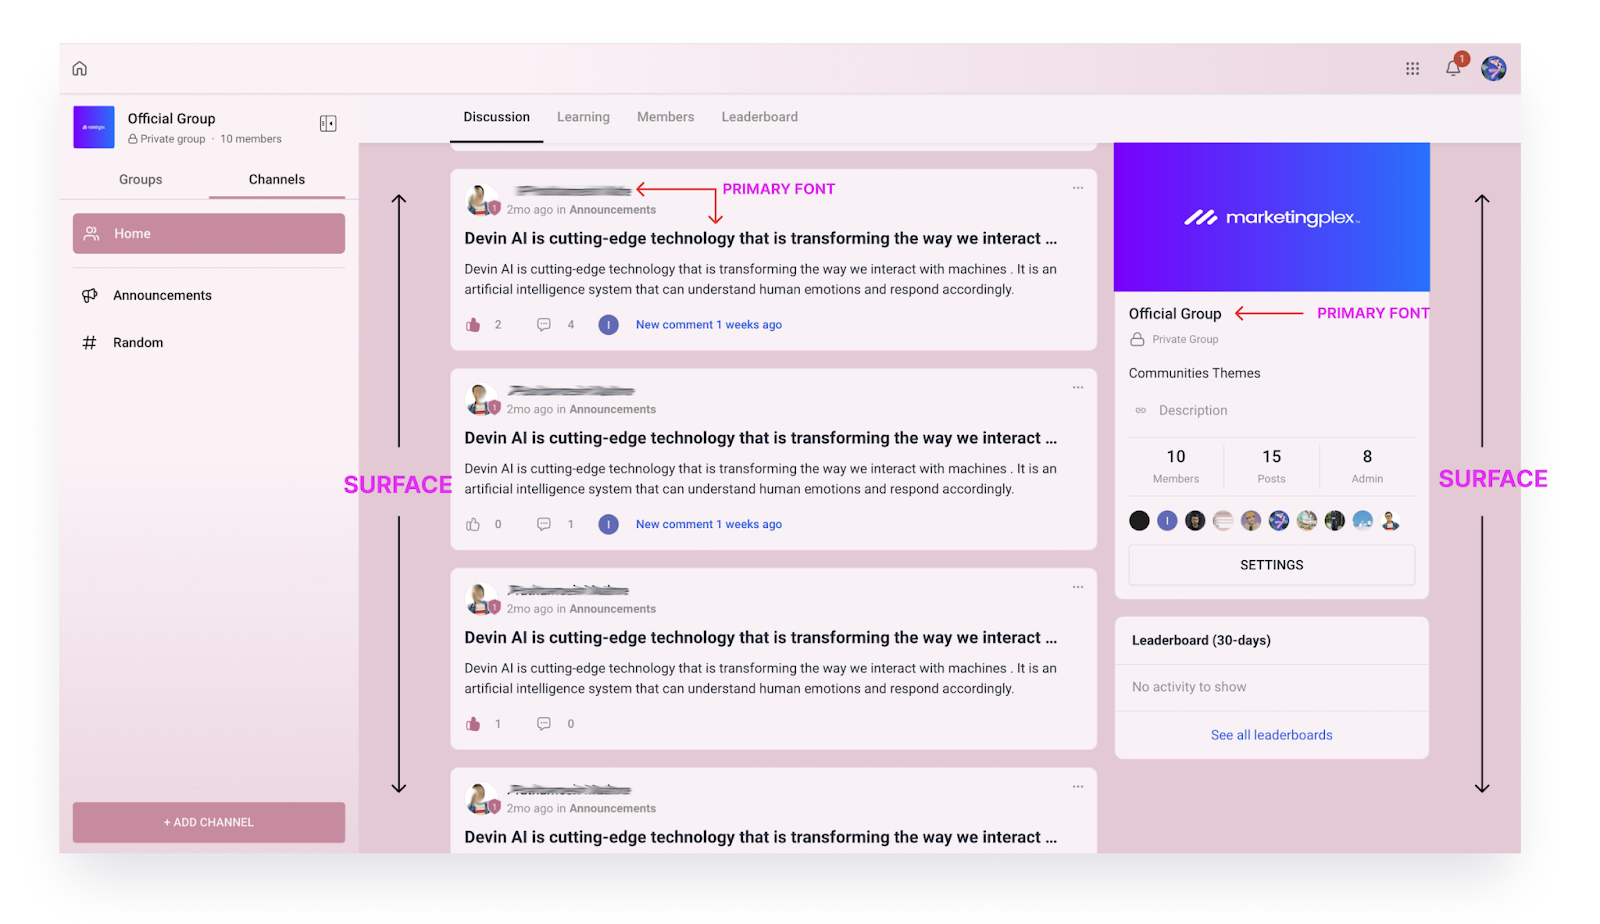
Task: Click the third post's author avatar
Action: pyautogui.click(x=482, y=599)
